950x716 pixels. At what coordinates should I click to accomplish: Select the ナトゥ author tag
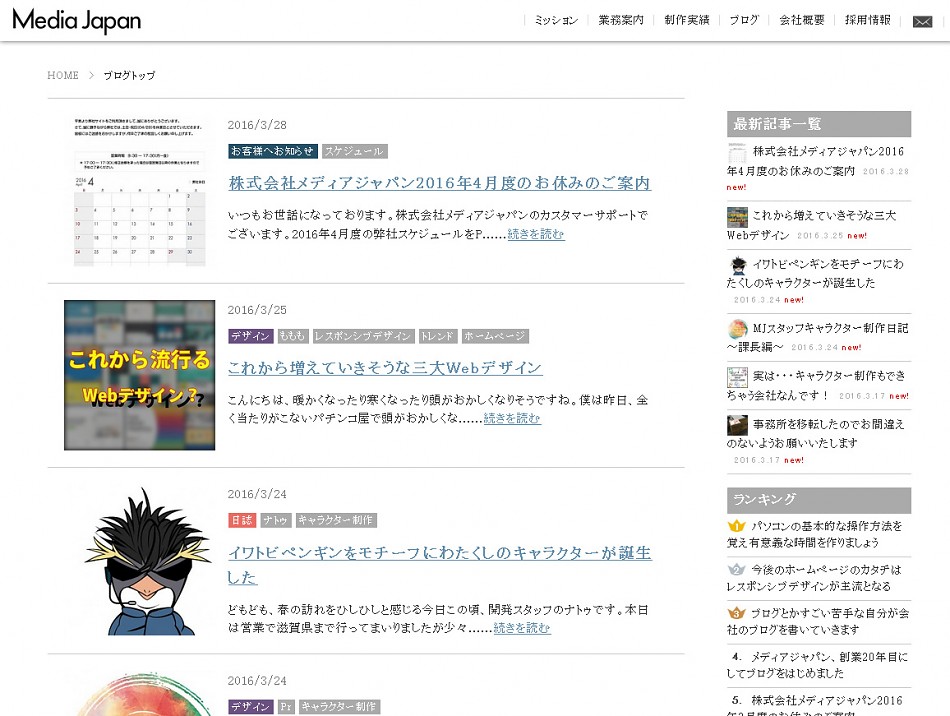point(276,520)
